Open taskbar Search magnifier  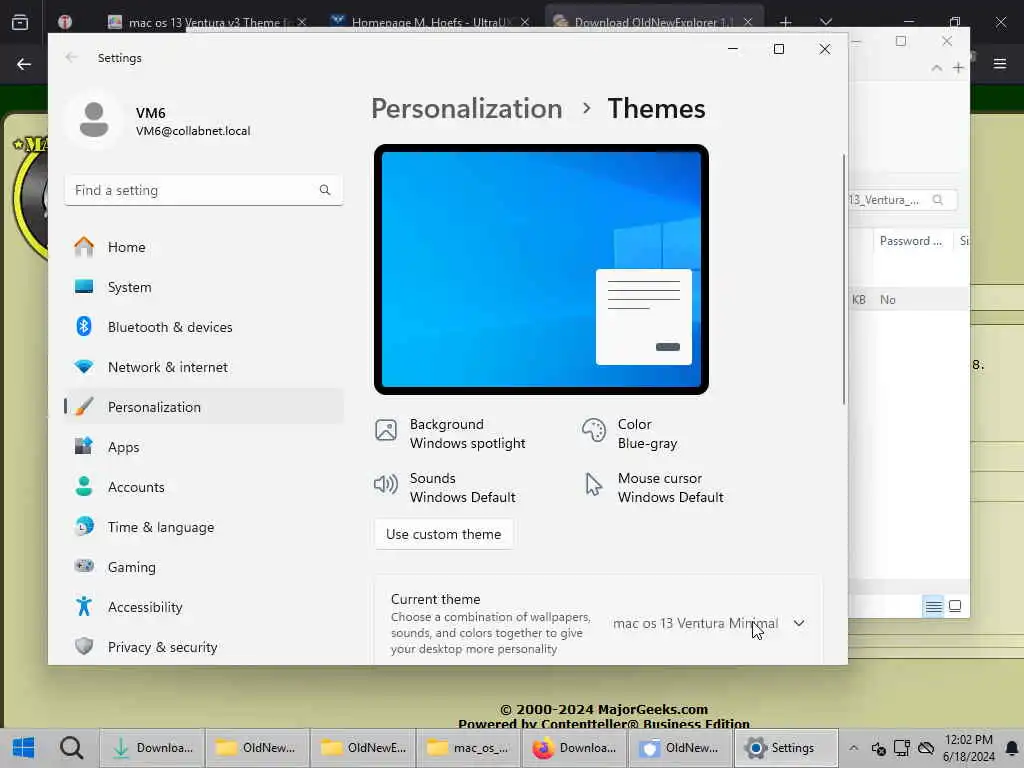click(71, 748)
